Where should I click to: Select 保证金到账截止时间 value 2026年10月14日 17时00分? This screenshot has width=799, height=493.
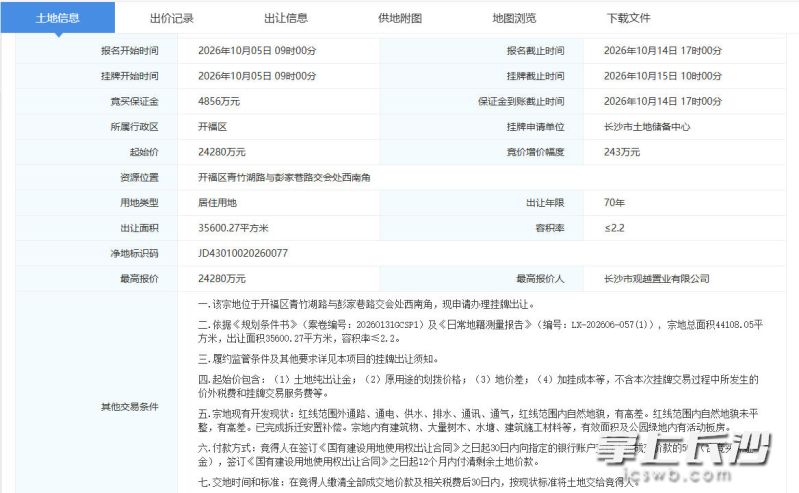[663, 101]
